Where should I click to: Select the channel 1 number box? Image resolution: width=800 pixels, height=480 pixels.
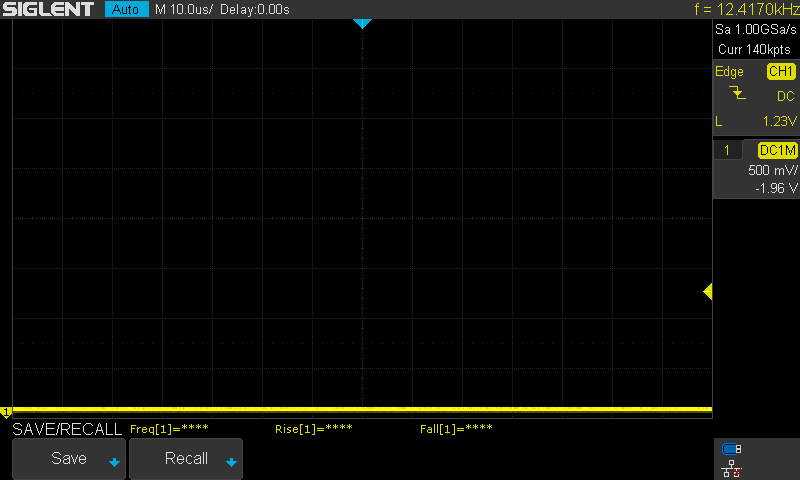727,150
